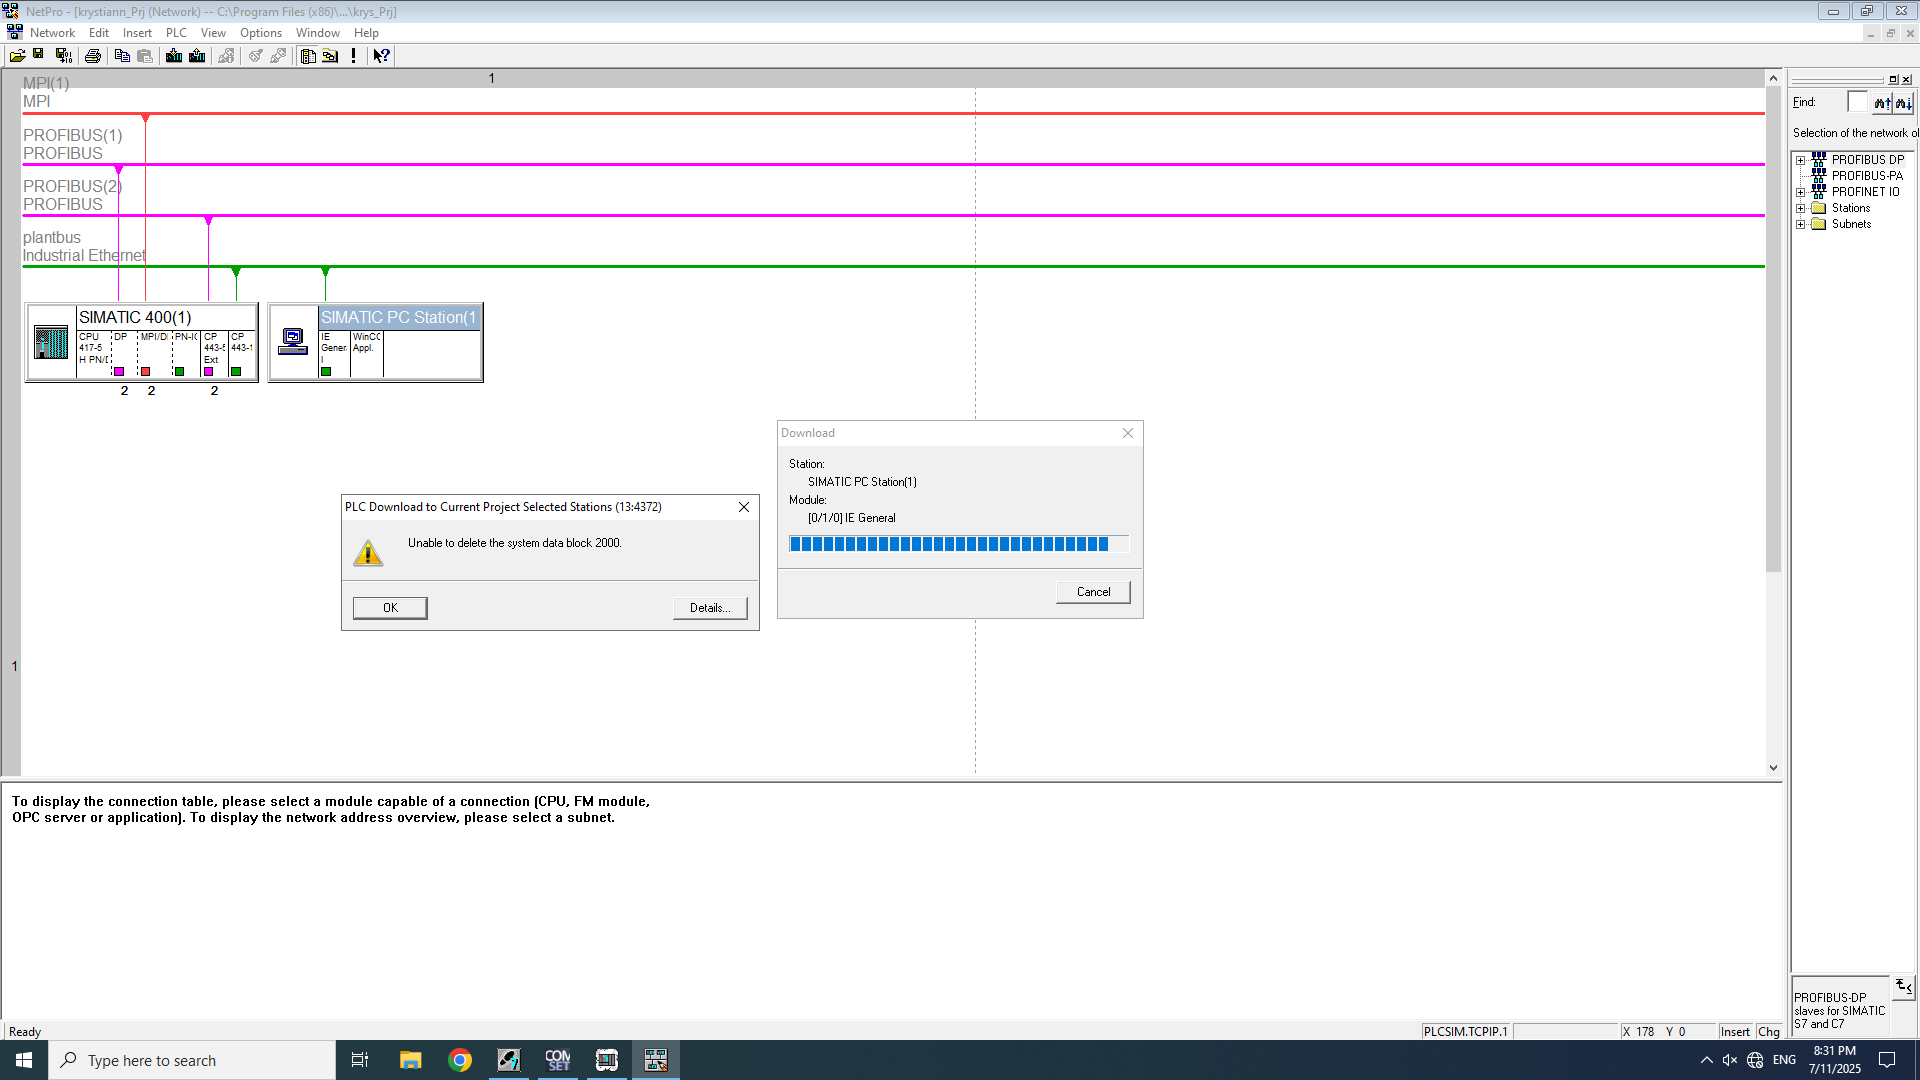The image size is (1920, 1080).
Task: Expand the PROFIBUS DP tree node
Action: pyautogui.click(x=1801, y=160)
